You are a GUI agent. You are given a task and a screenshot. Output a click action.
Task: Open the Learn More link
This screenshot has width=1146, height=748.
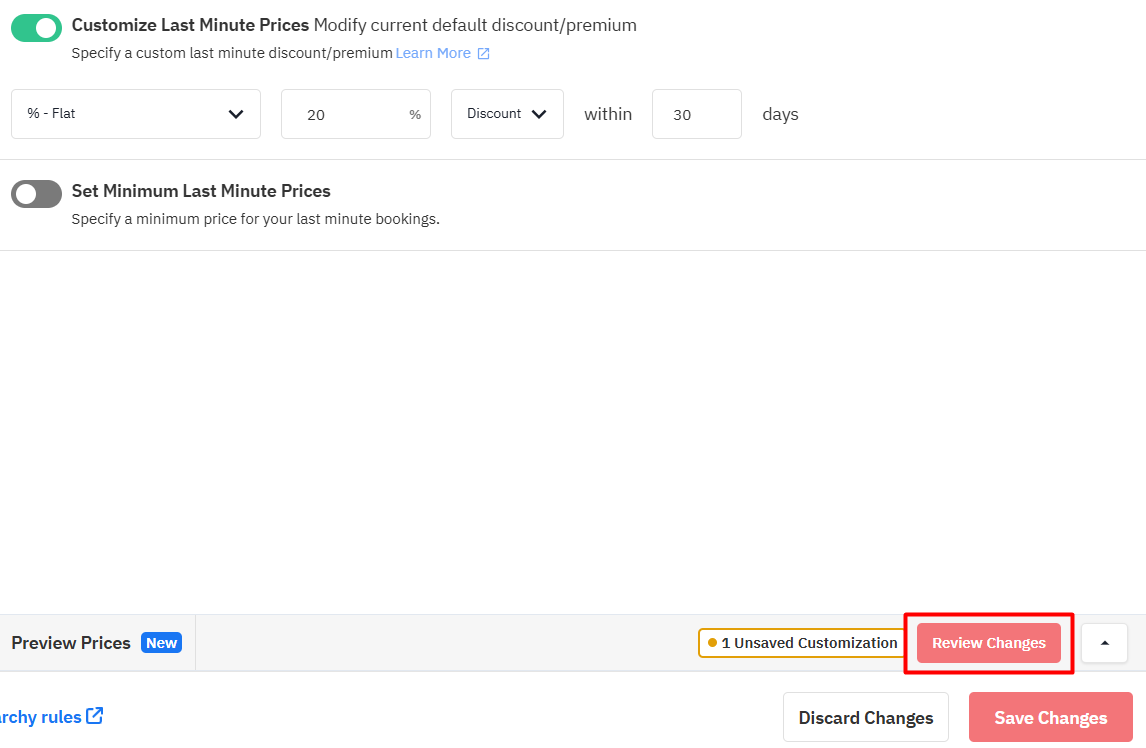433,53
